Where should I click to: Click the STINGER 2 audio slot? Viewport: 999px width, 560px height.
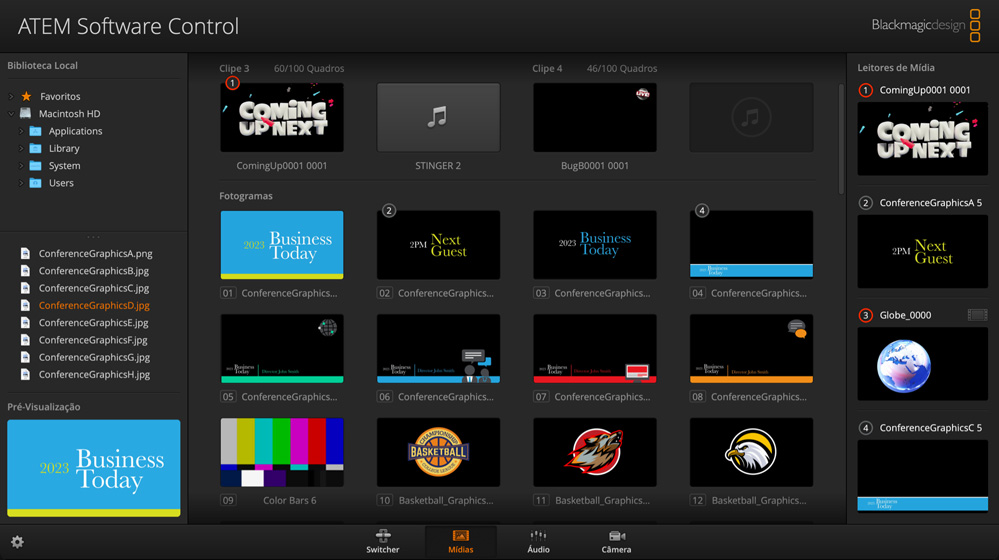coord(438,118)
